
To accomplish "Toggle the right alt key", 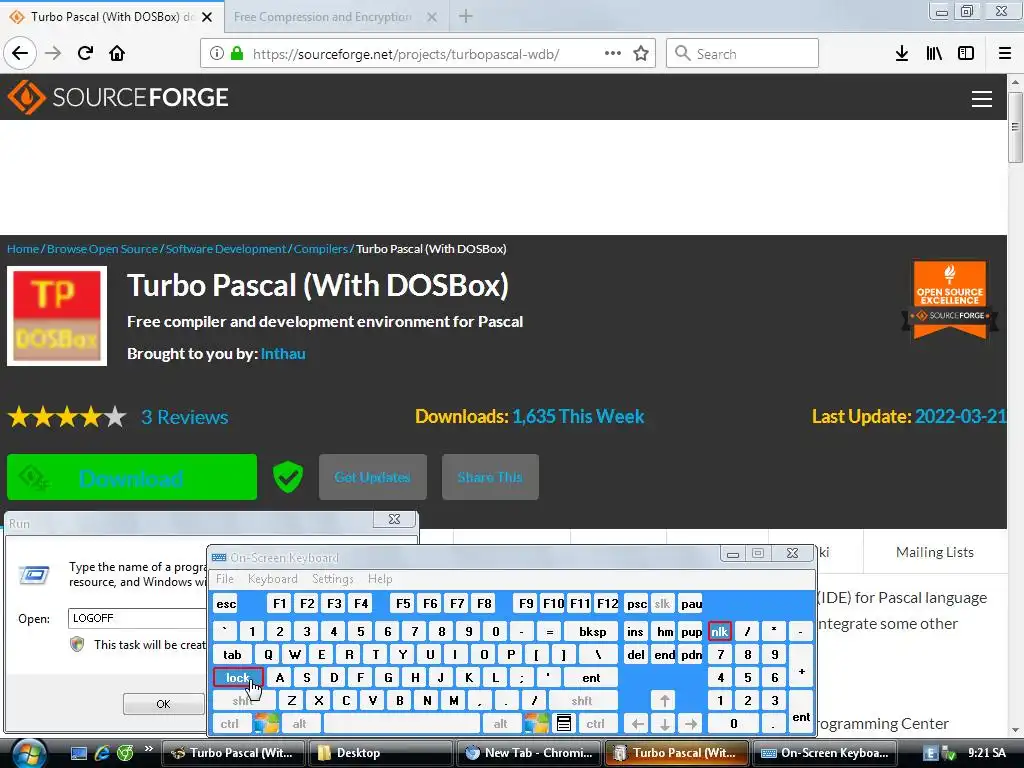I will (500, 724).
